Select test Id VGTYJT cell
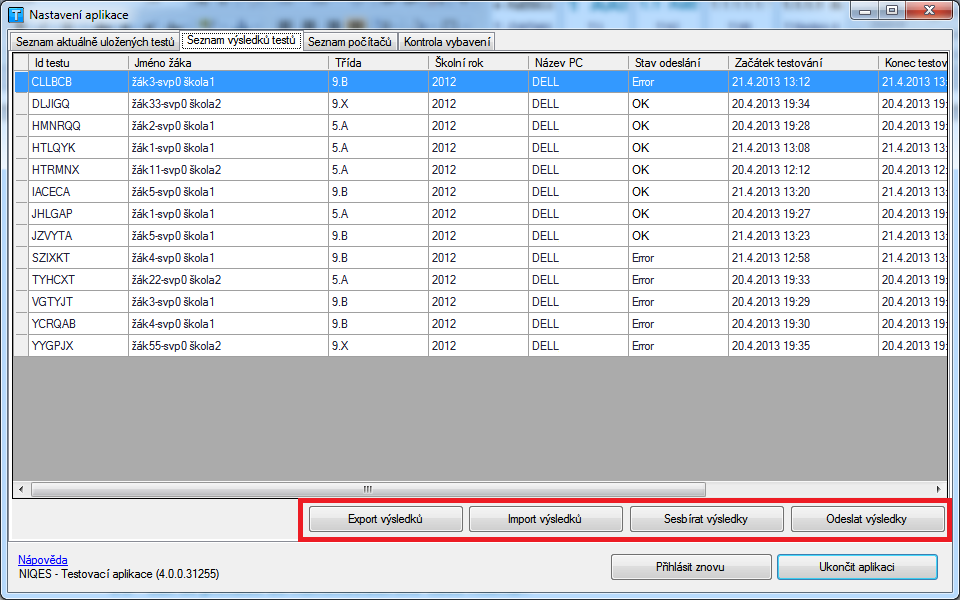This screenshot has width=960, height=600. click(78, 302)
